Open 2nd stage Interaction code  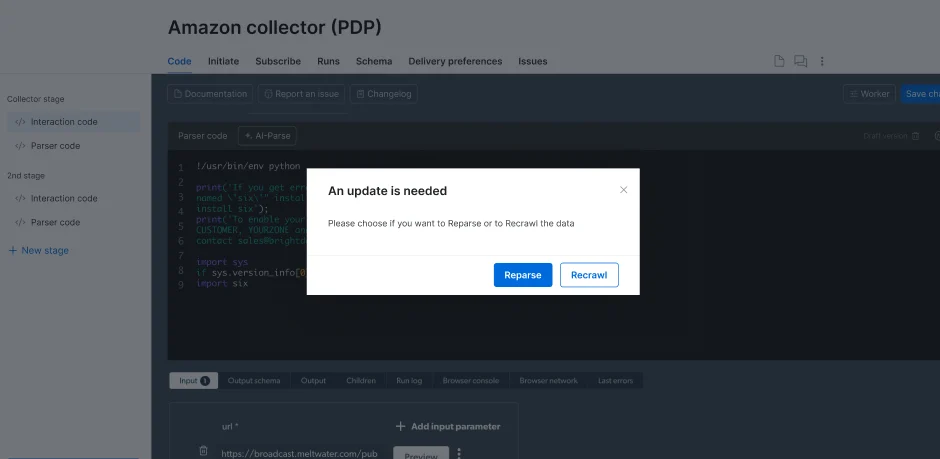pos(74,198)
